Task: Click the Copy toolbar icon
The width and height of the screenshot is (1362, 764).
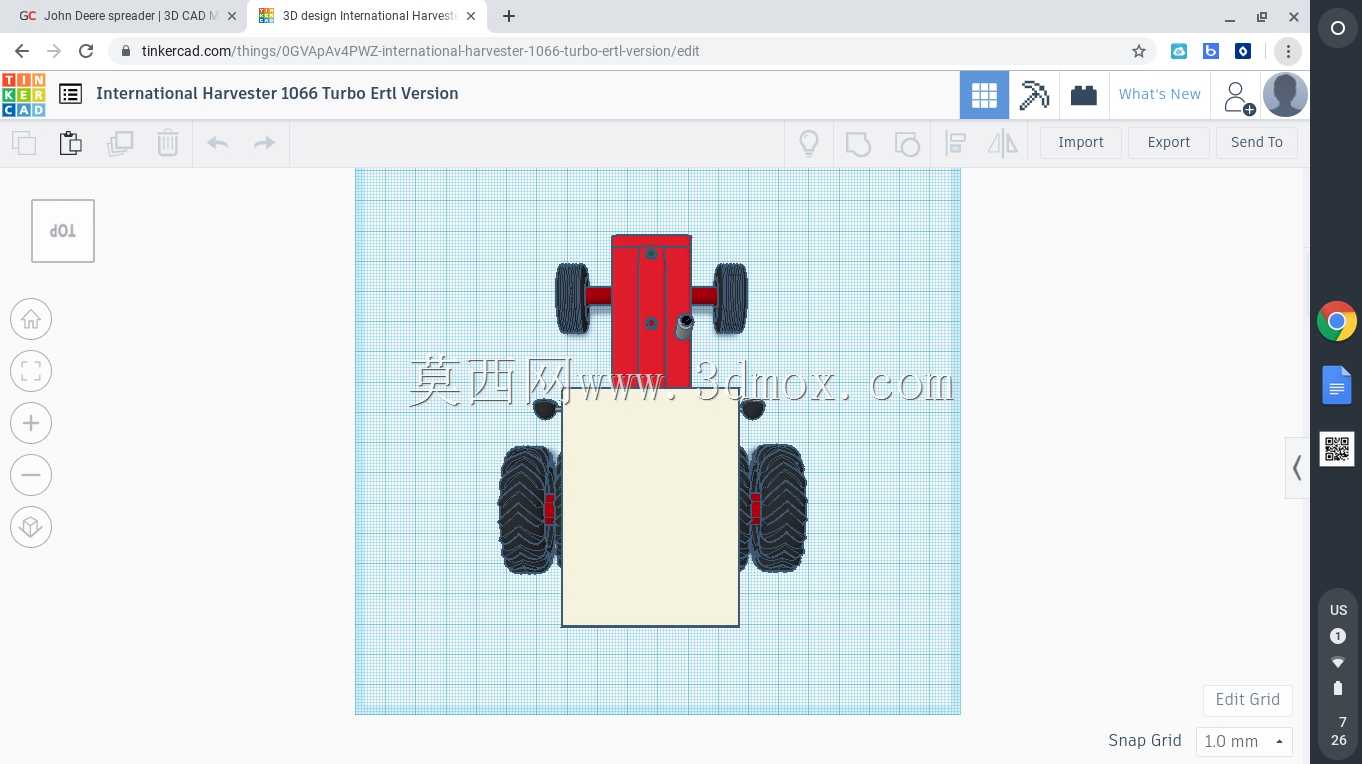Action: tap(24, 143)
